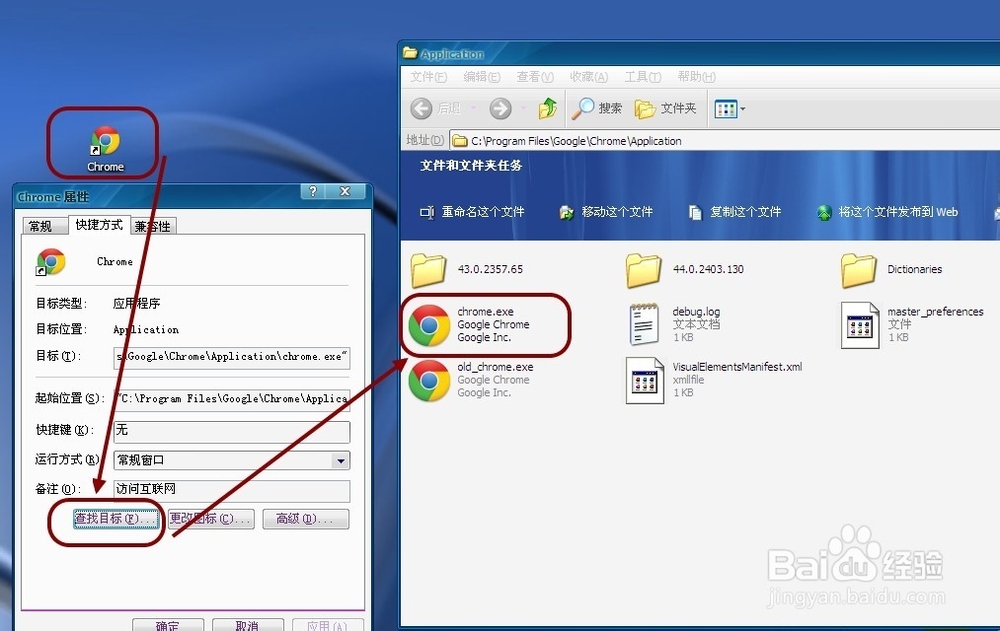
Task: Click Rename this file (重命名这个文件)
Action: pyautogui.click(x=472, y=212)
